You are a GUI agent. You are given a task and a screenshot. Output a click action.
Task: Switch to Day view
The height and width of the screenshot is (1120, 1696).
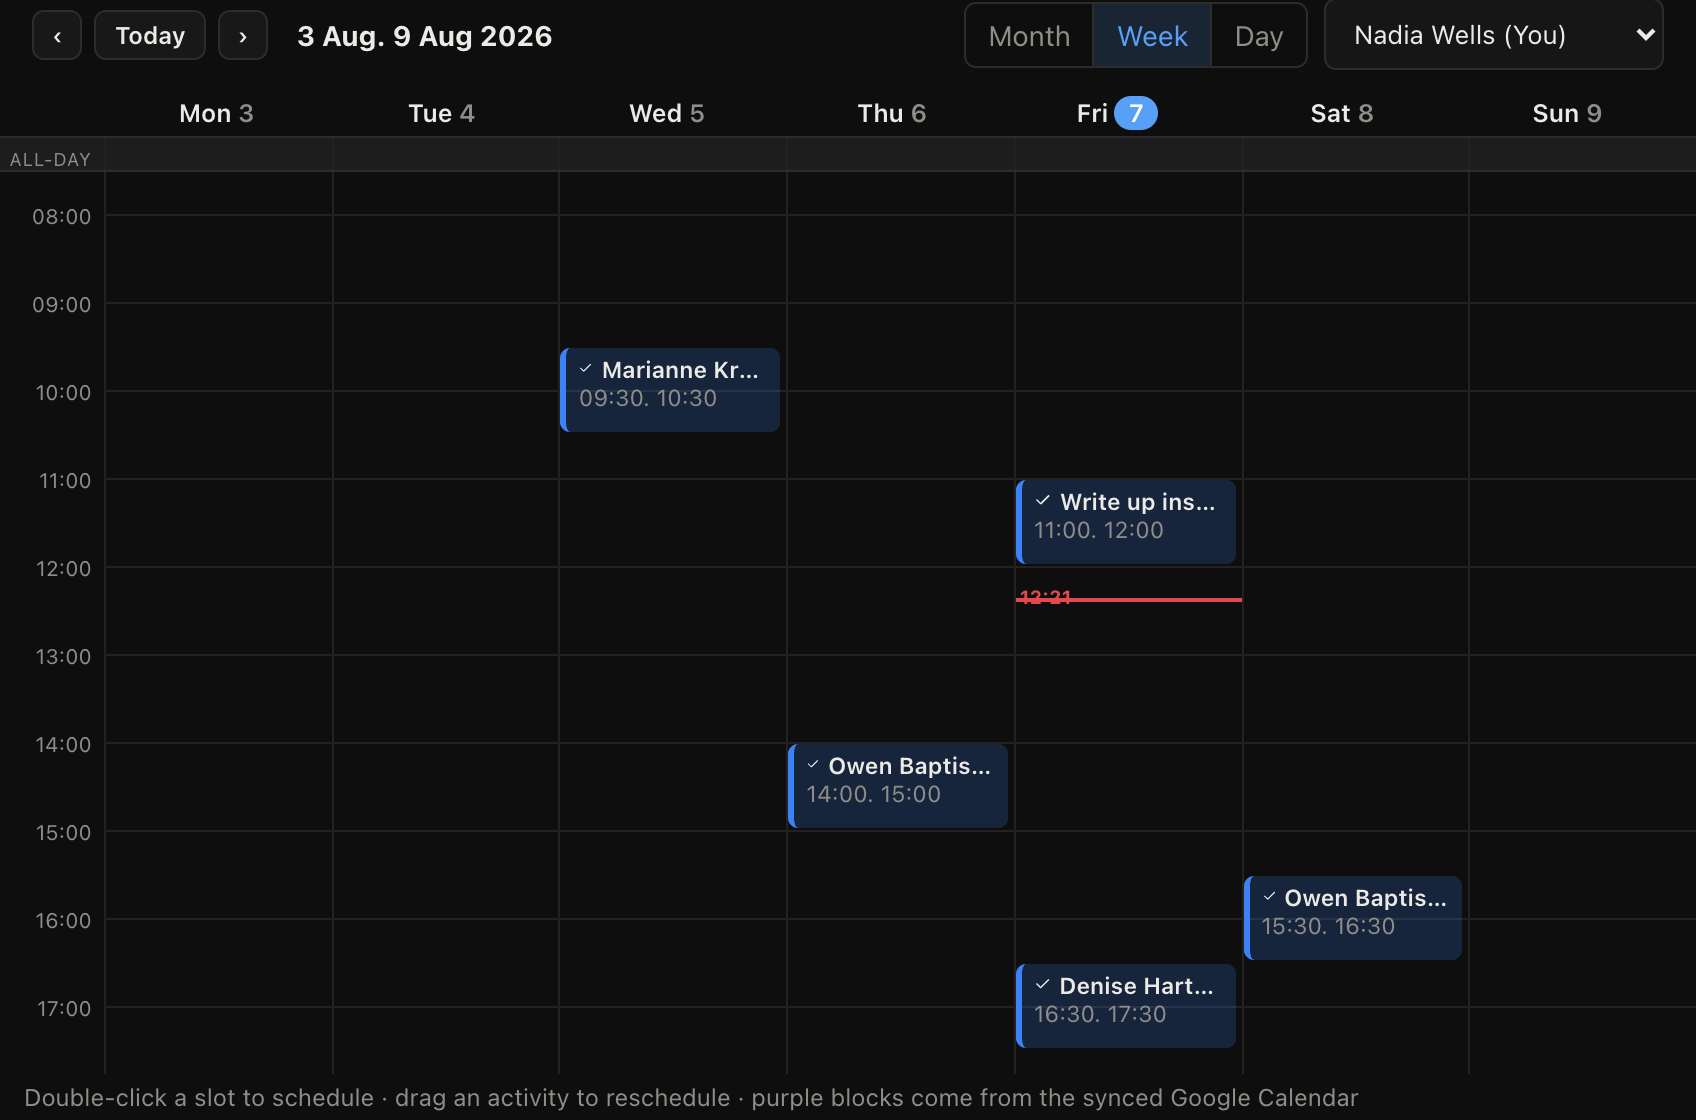pyautogui.click(x=1258, y=36)
